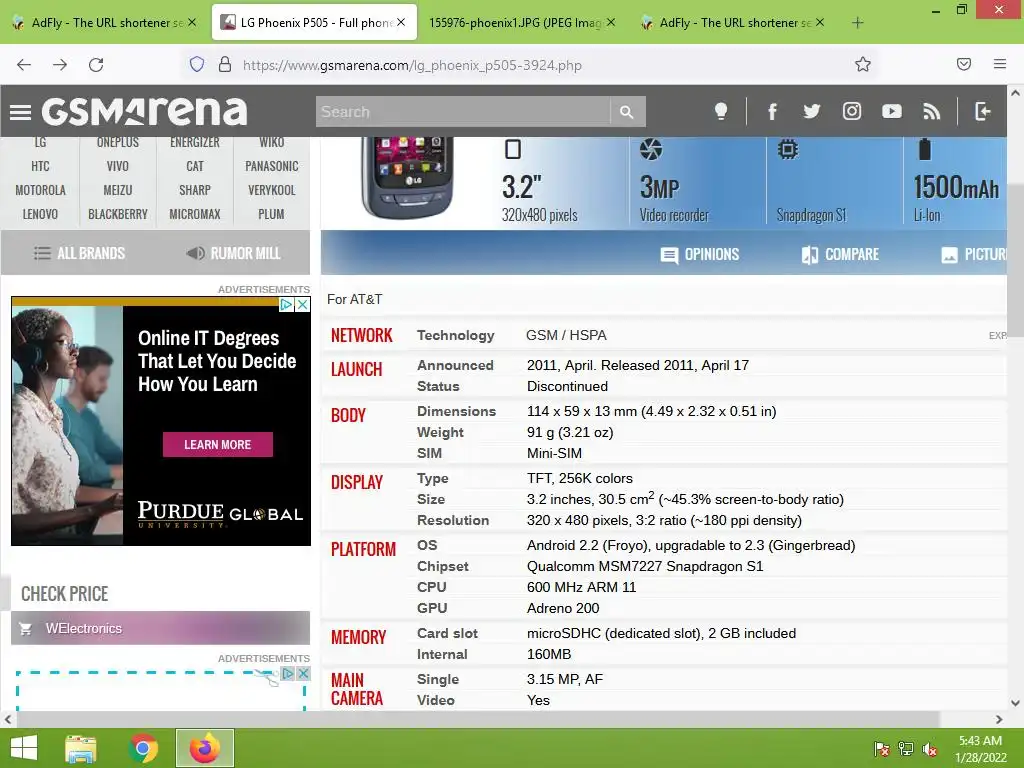The image size is (1024, 768).
Task: Open Lenovo brand link
Action: 40,214
